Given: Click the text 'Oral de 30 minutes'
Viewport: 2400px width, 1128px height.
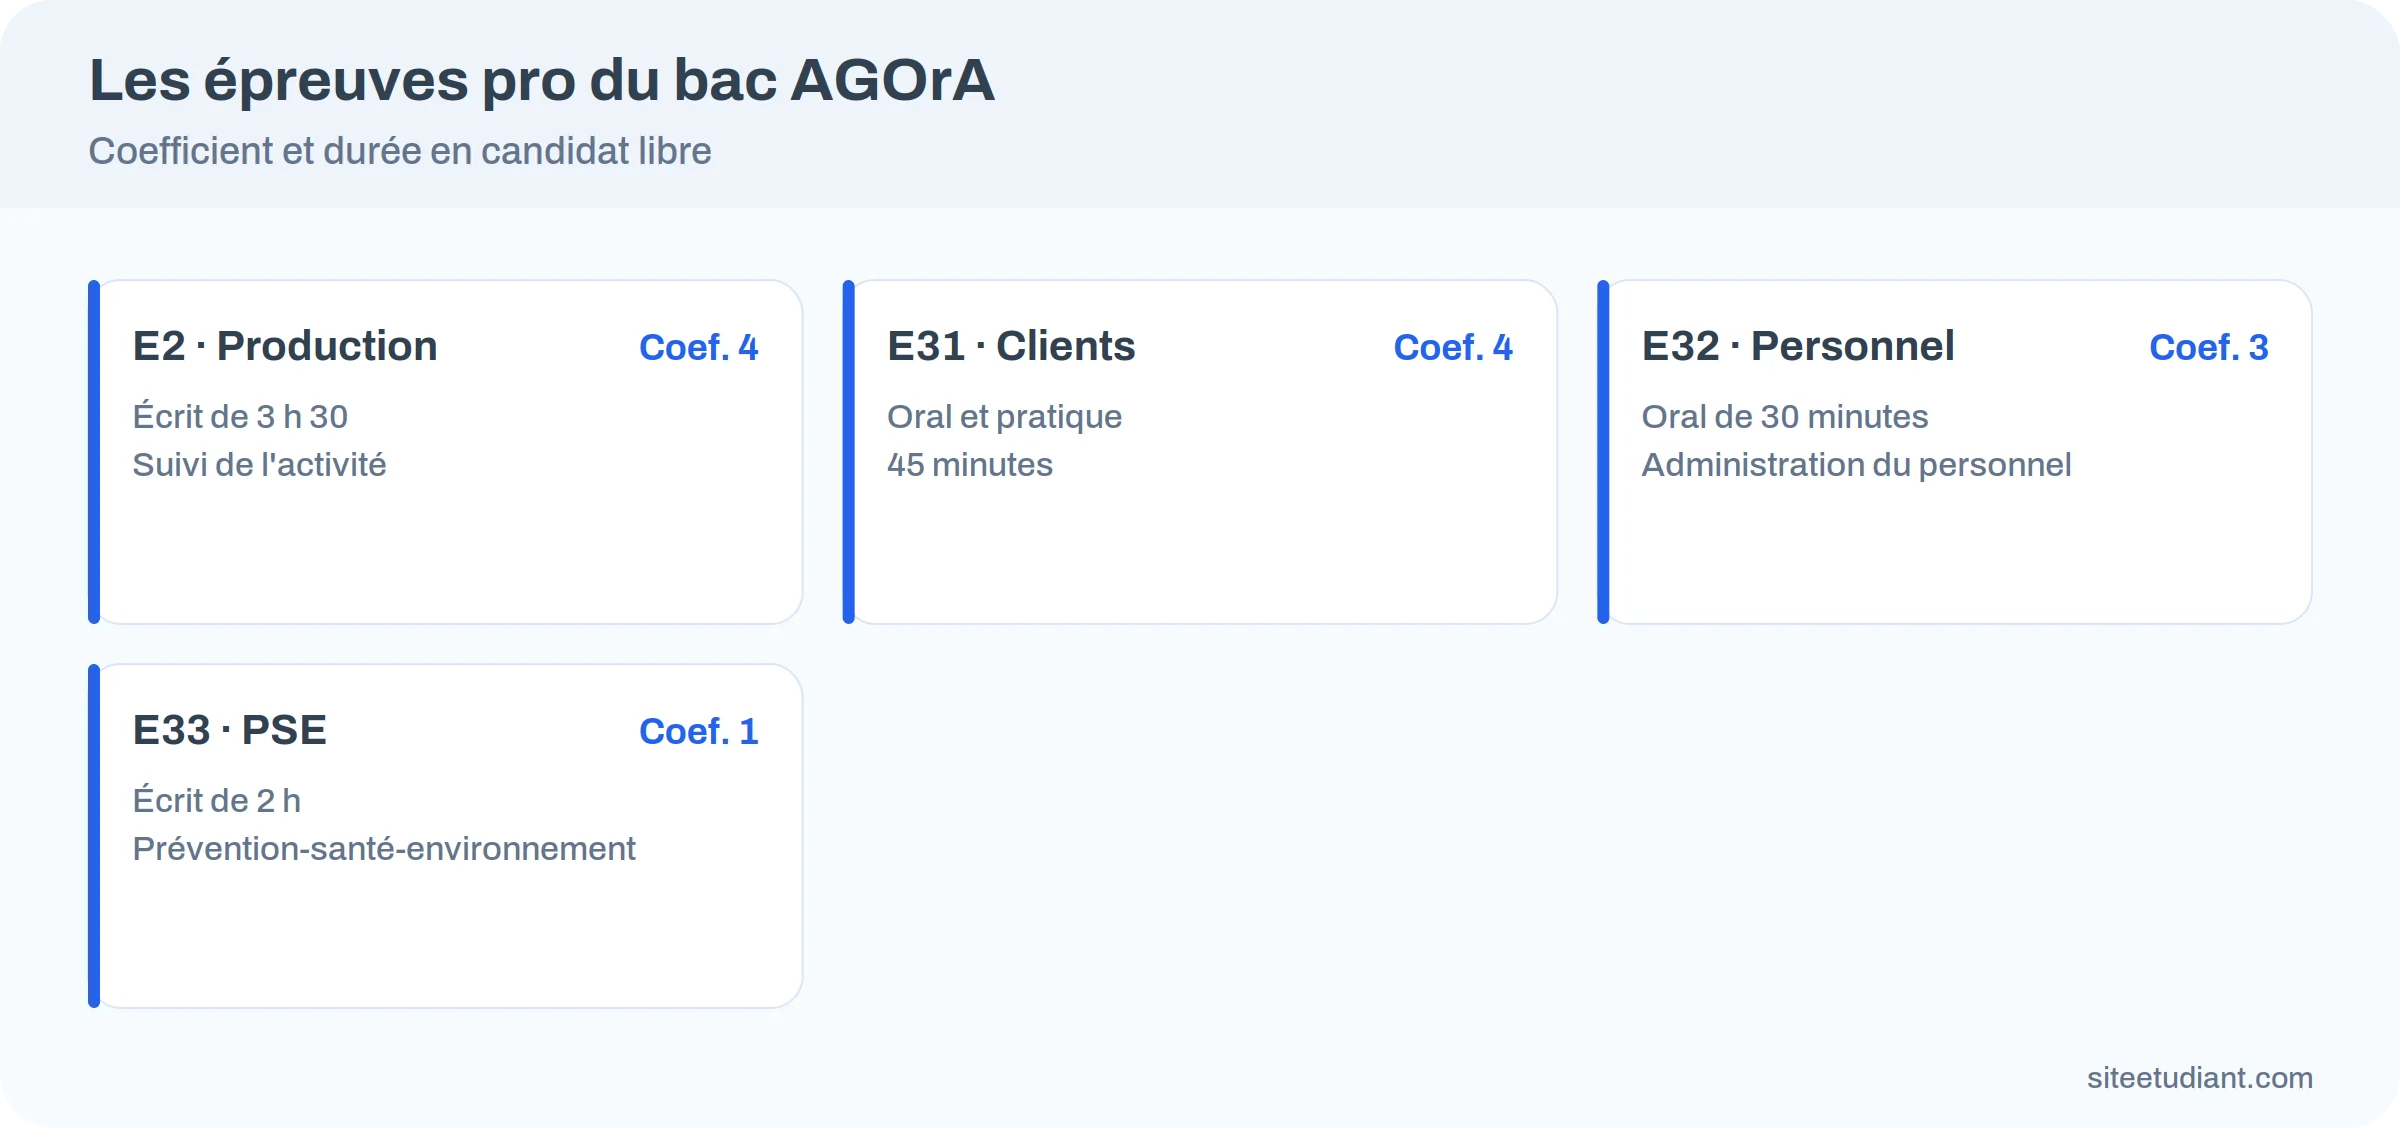Looking at the screenshot, I should [1785, 416].
